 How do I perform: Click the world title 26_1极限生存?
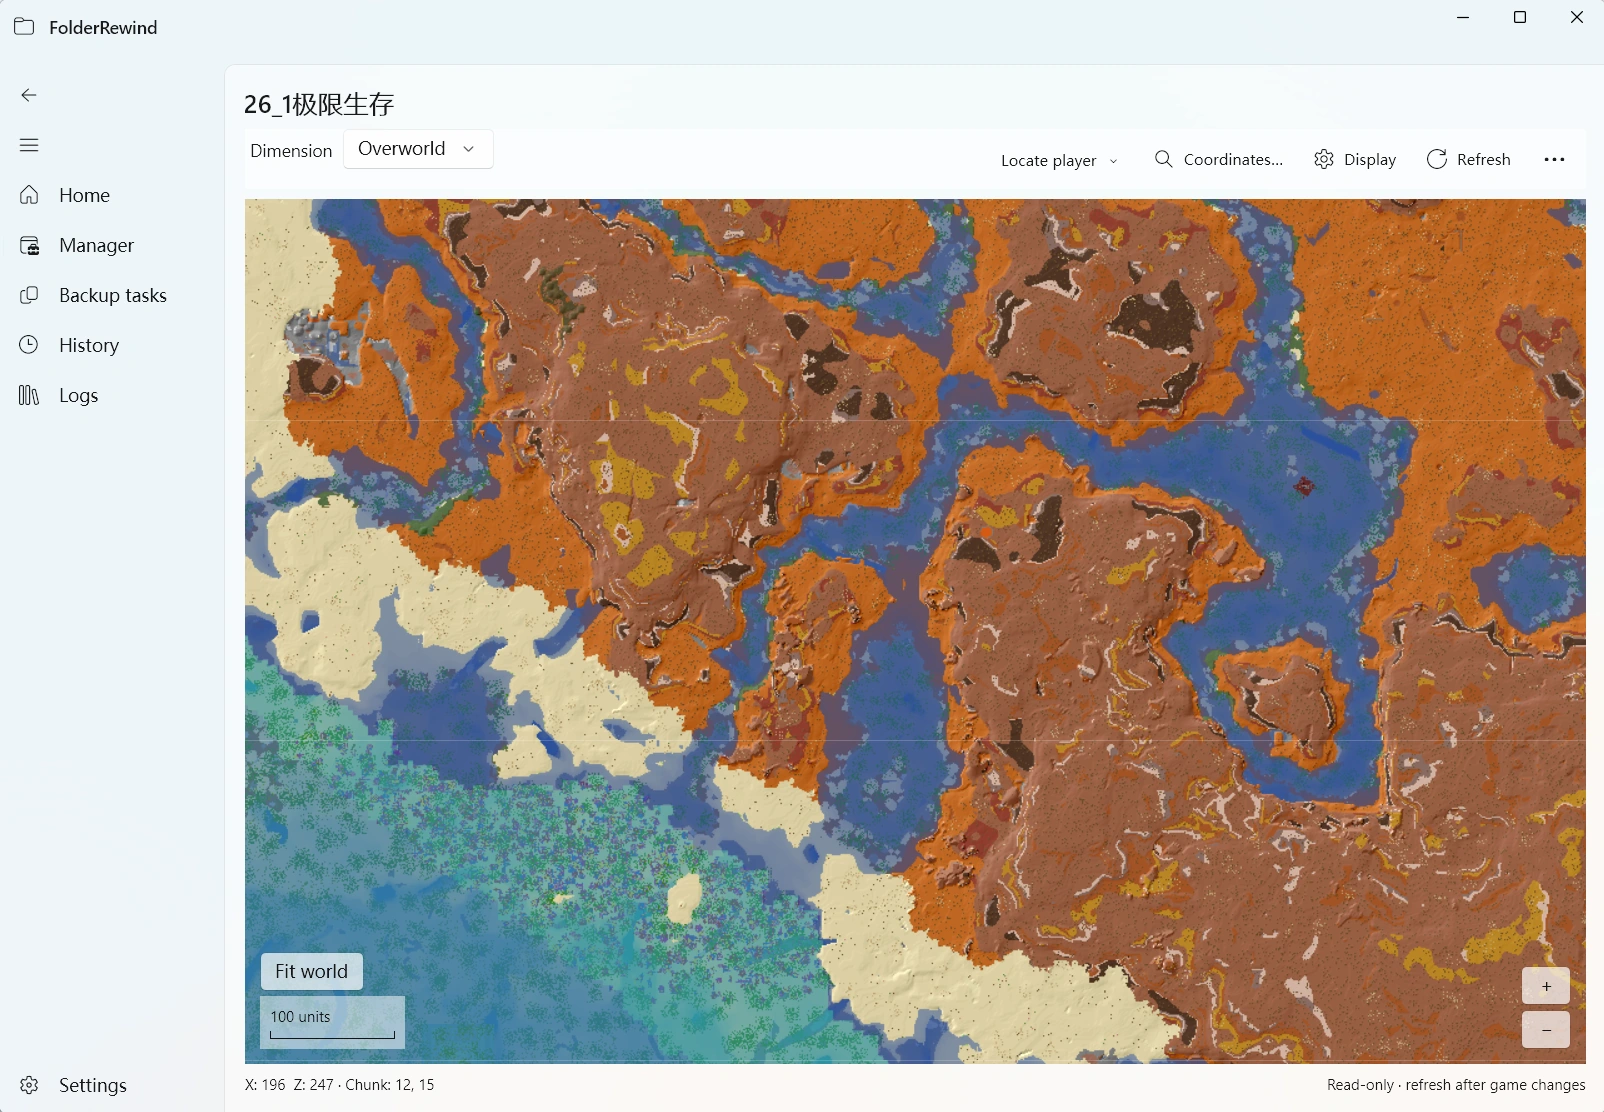319,104
